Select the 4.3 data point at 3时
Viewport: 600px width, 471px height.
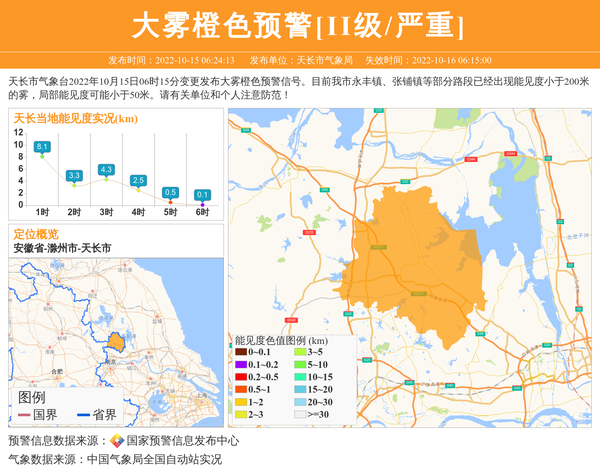point(106,170)
